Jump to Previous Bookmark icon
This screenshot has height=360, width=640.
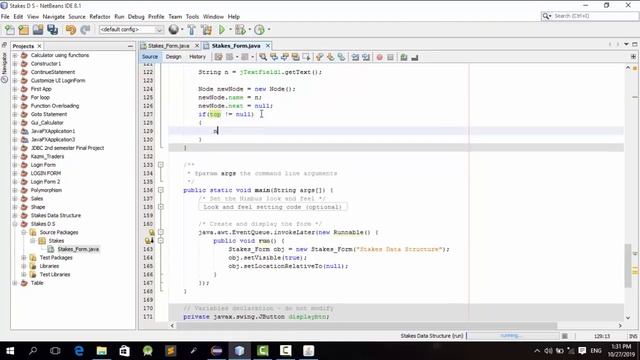(x=320, y=58)
